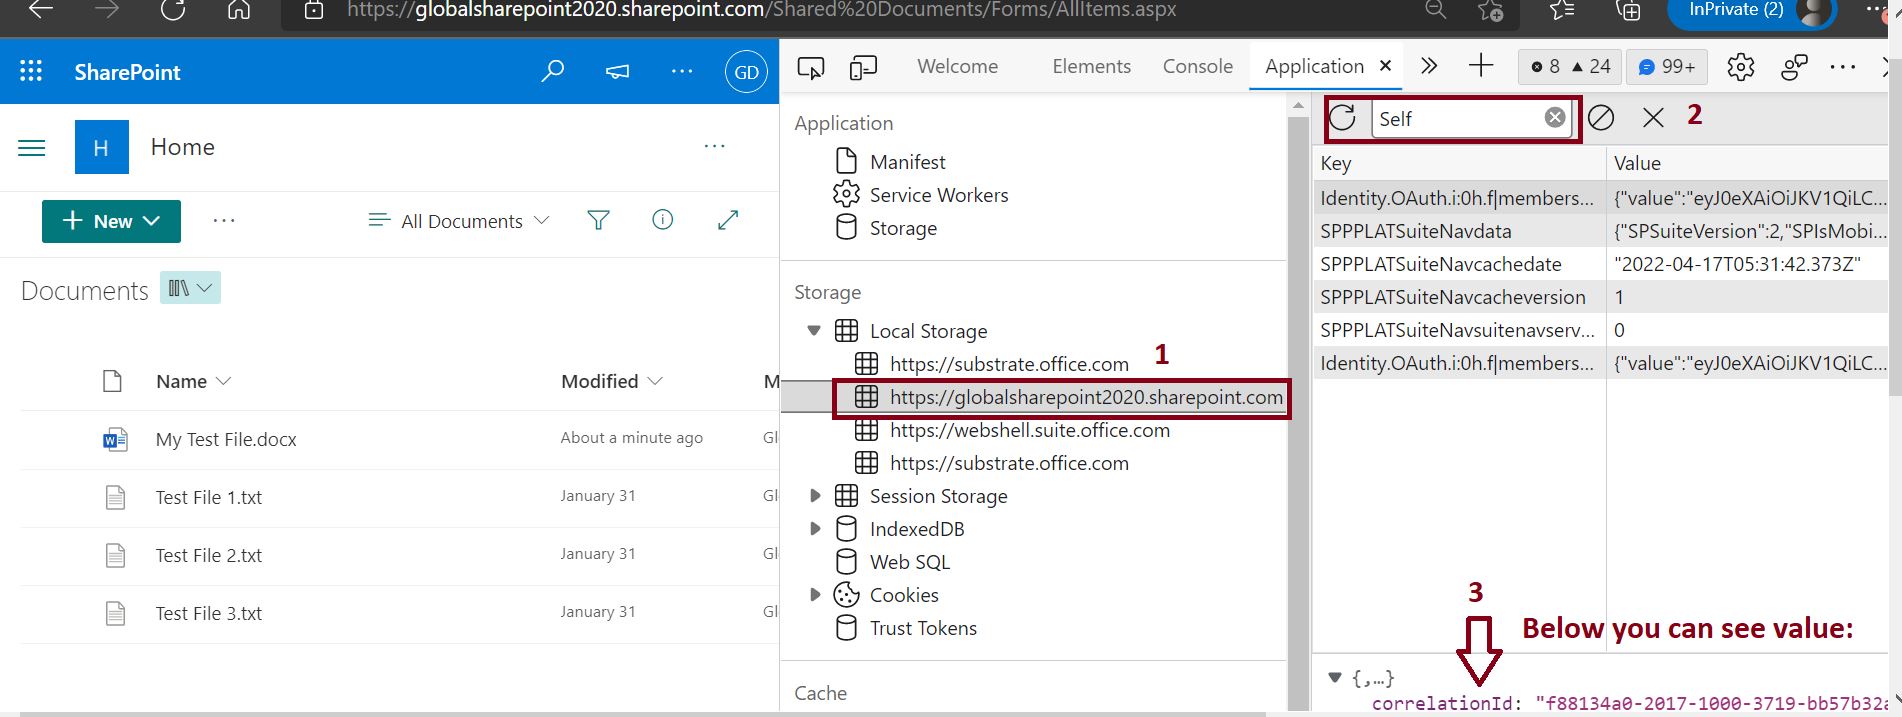The height and width of the screenshot is (717, 1902).
Task: Toggle device emulation icon in DevTools
Action: (x=863, y=67)
